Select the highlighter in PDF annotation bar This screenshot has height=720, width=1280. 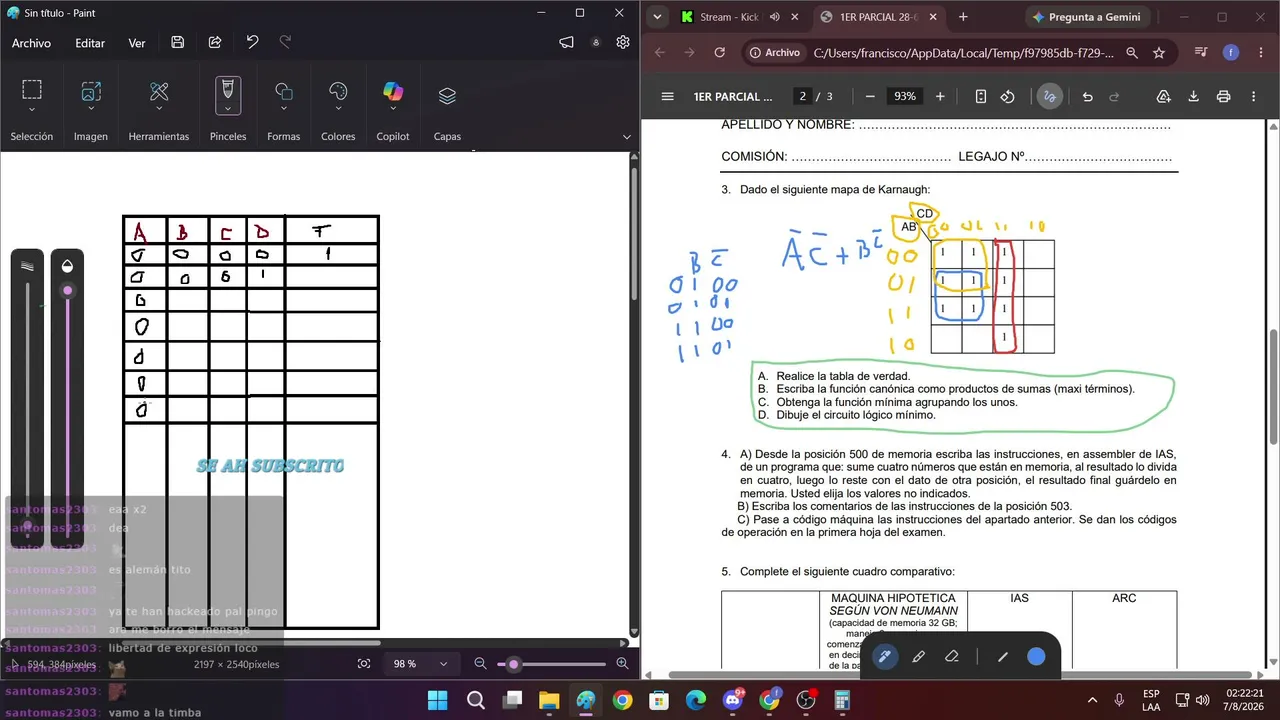[x=918, y=657]
